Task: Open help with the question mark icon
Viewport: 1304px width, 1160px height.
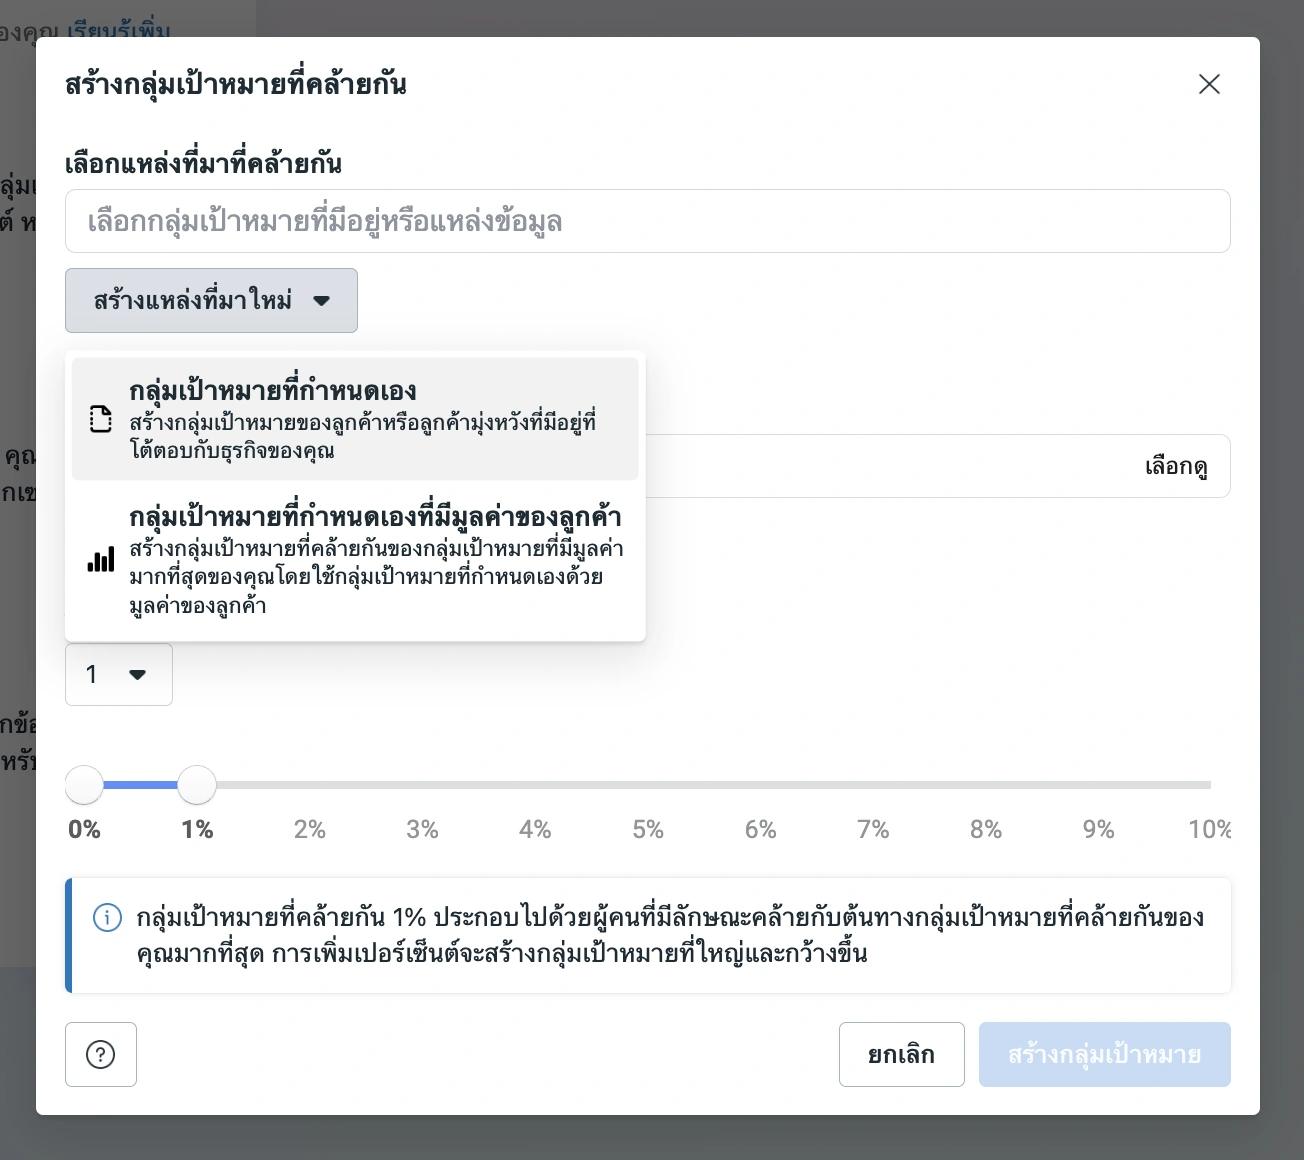Action: pos(101,1054)
